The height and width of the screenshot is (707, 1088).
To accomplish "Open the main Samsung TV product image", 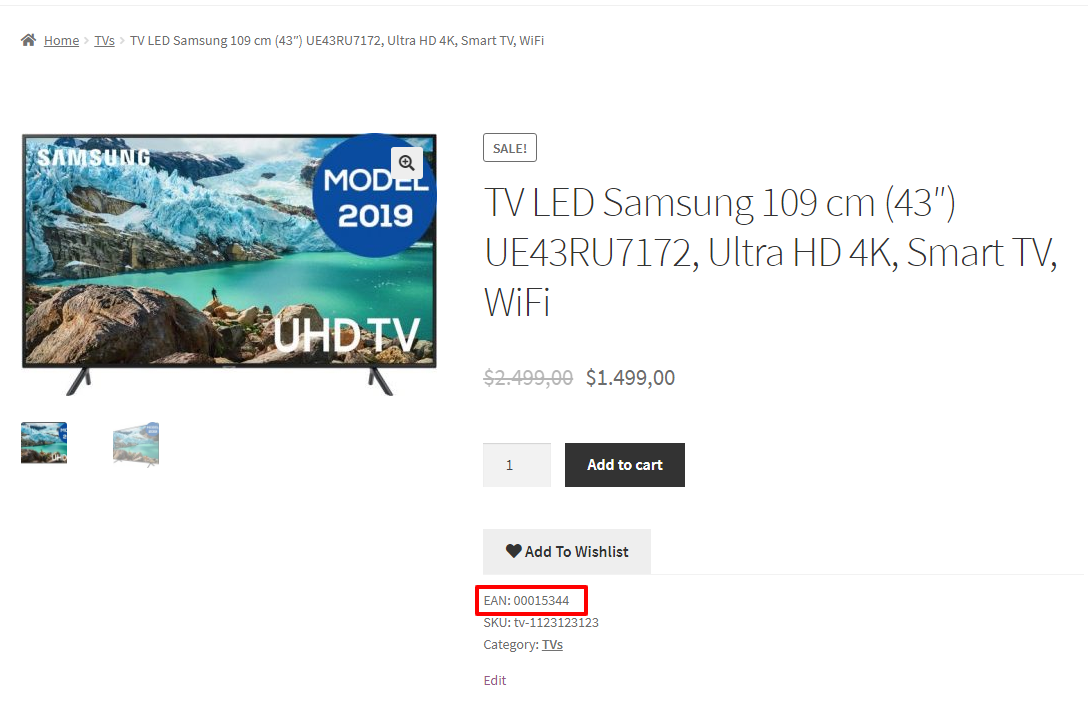I will (229, 265).
